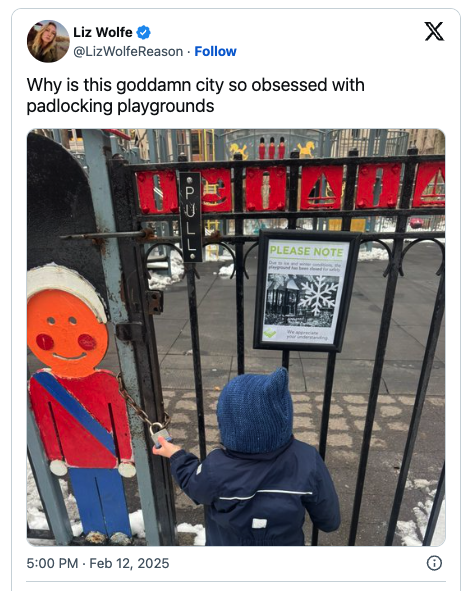
Task: Click the PLEASE NOTE sign in the photo
Action: [x=306, y=291]
